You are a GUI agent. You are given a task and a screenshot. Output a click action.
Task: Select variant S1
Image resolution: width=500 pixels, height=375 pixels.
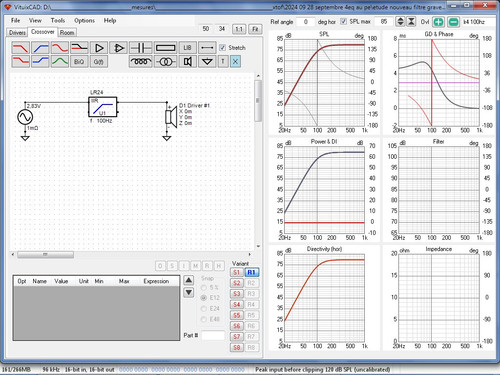(236, 272)
